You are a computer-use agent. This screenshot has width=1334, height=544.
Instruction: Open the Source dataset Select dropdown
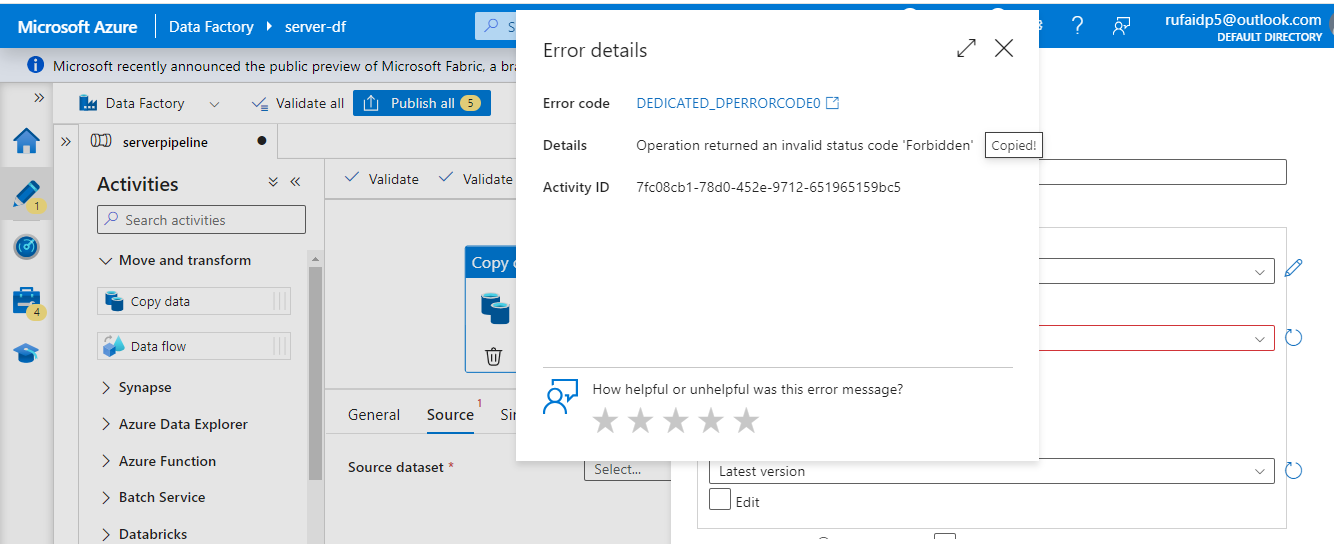[x=626, y=469]
